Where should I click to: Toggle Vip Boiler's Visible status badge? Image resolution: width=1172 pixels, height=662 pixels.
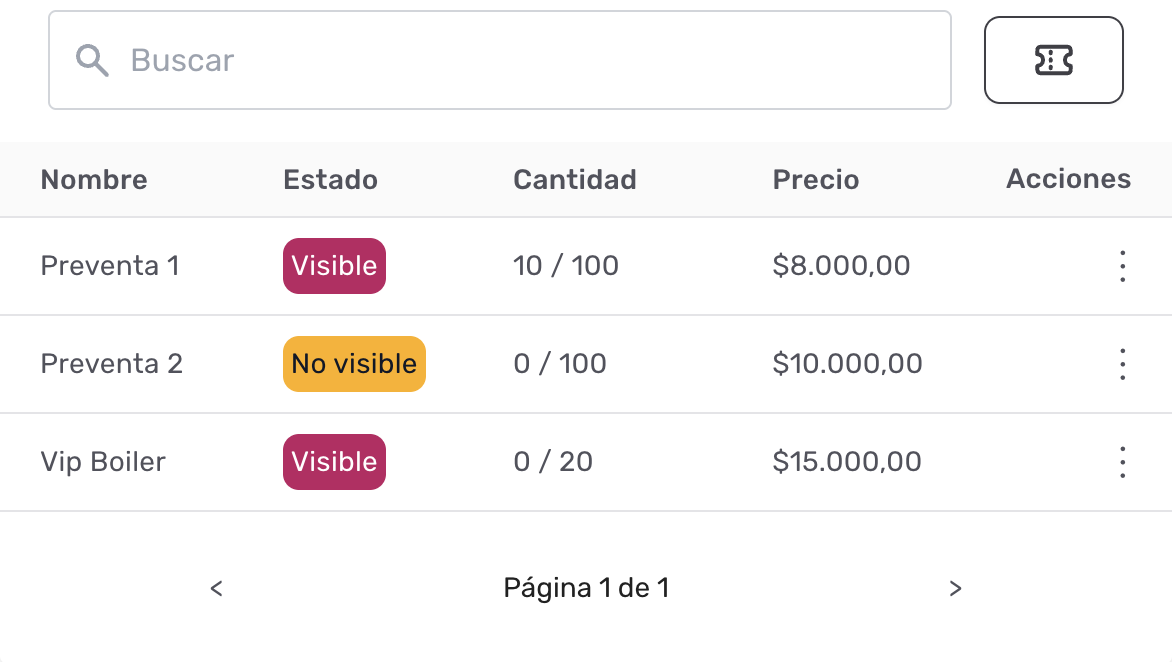334,462
